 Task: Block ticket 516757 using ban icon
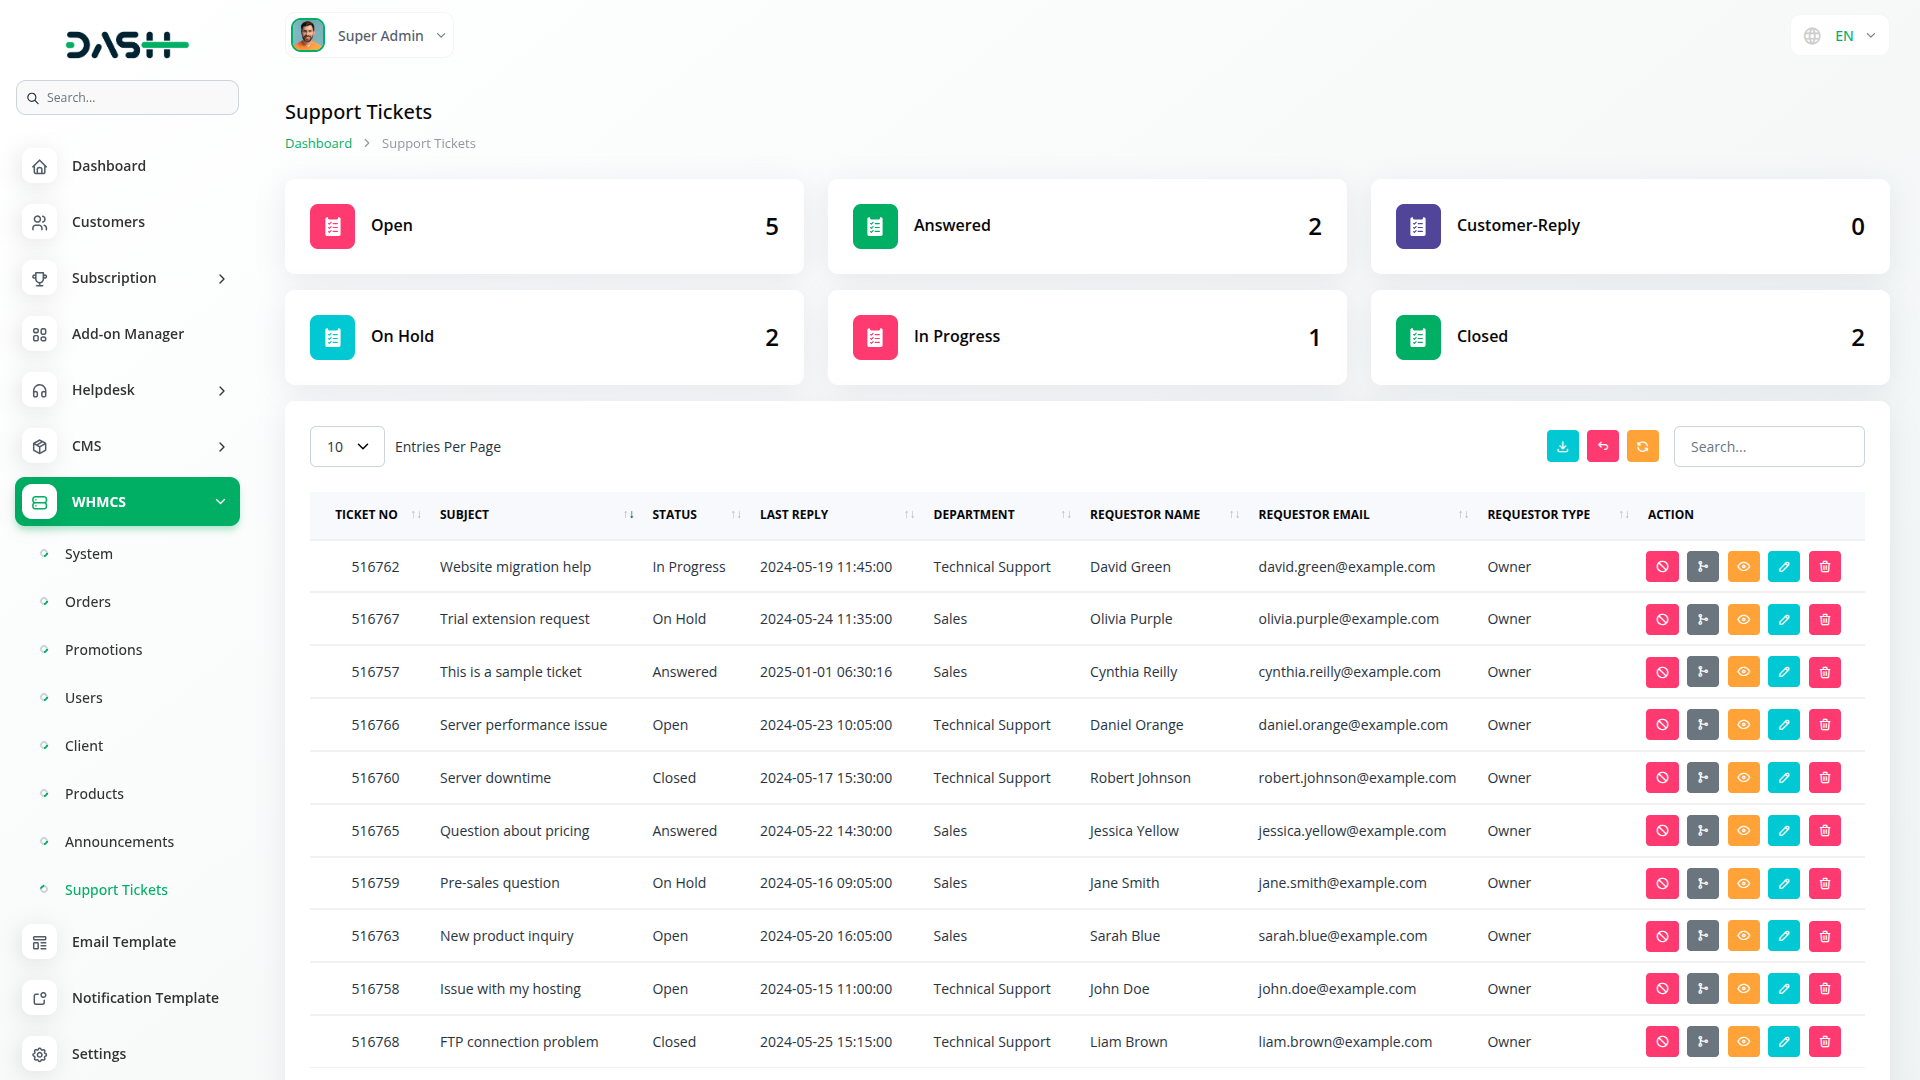[x=1662, y=673]
